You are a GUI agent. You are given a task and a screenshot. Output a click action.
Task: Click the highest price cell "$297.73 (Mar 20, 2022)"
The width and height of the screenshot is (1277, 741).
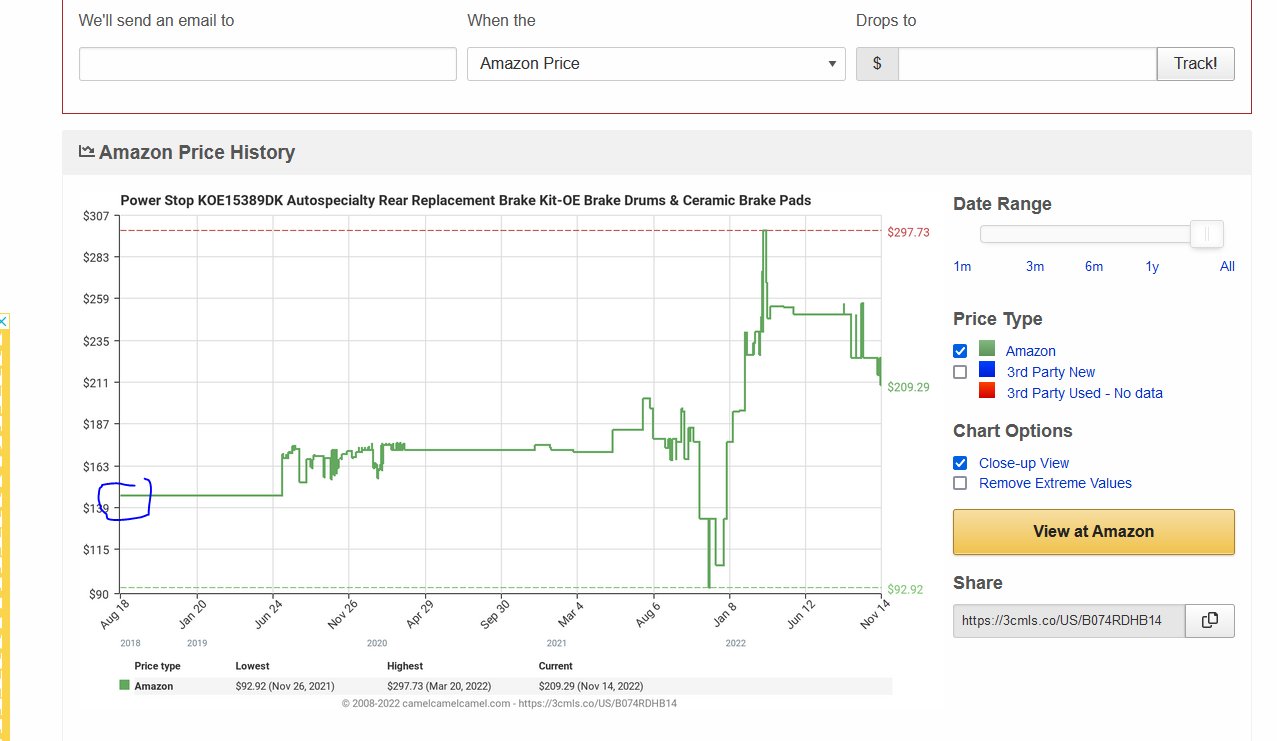click(x=440, y=686)
